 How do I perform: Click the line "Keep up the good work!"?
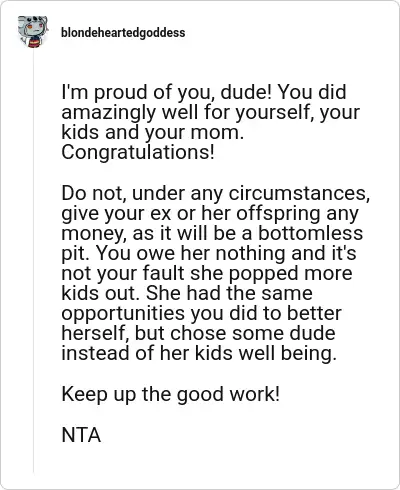point(170,394)
